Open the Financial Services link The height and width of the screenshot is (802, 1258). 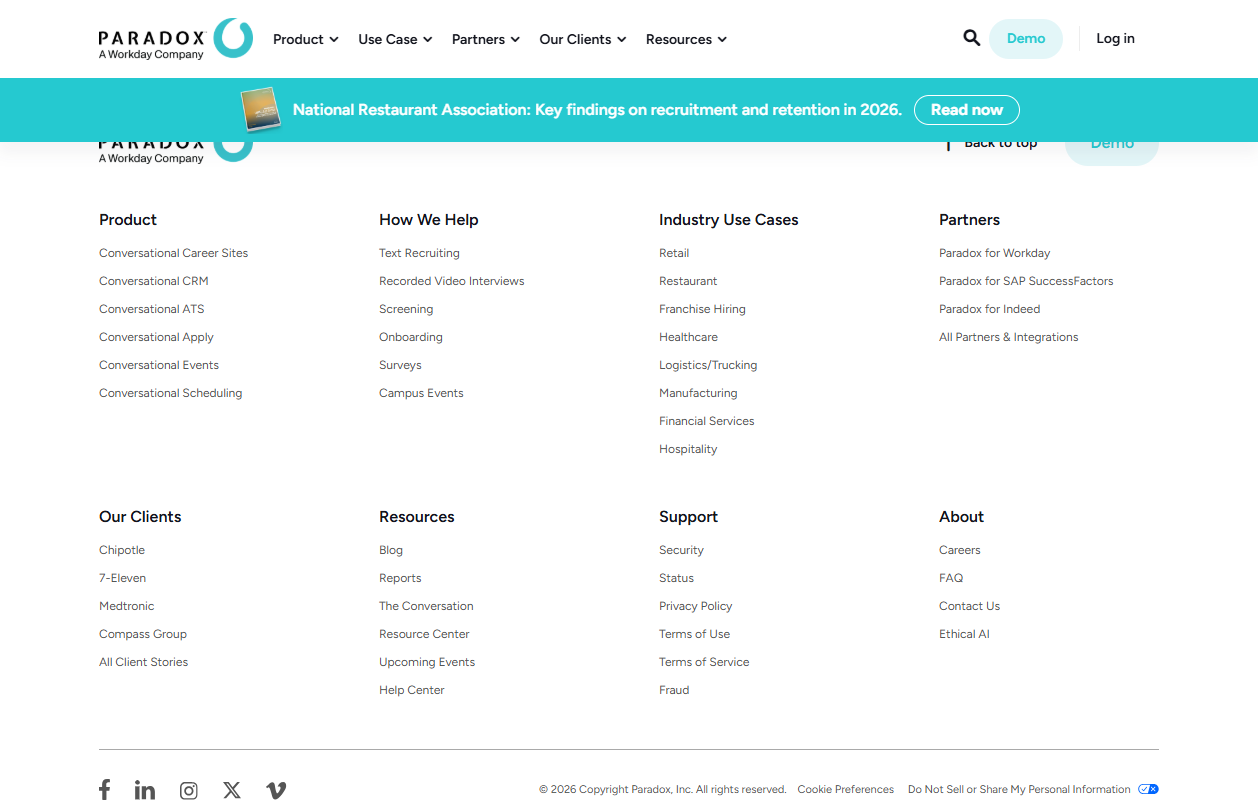706,421
